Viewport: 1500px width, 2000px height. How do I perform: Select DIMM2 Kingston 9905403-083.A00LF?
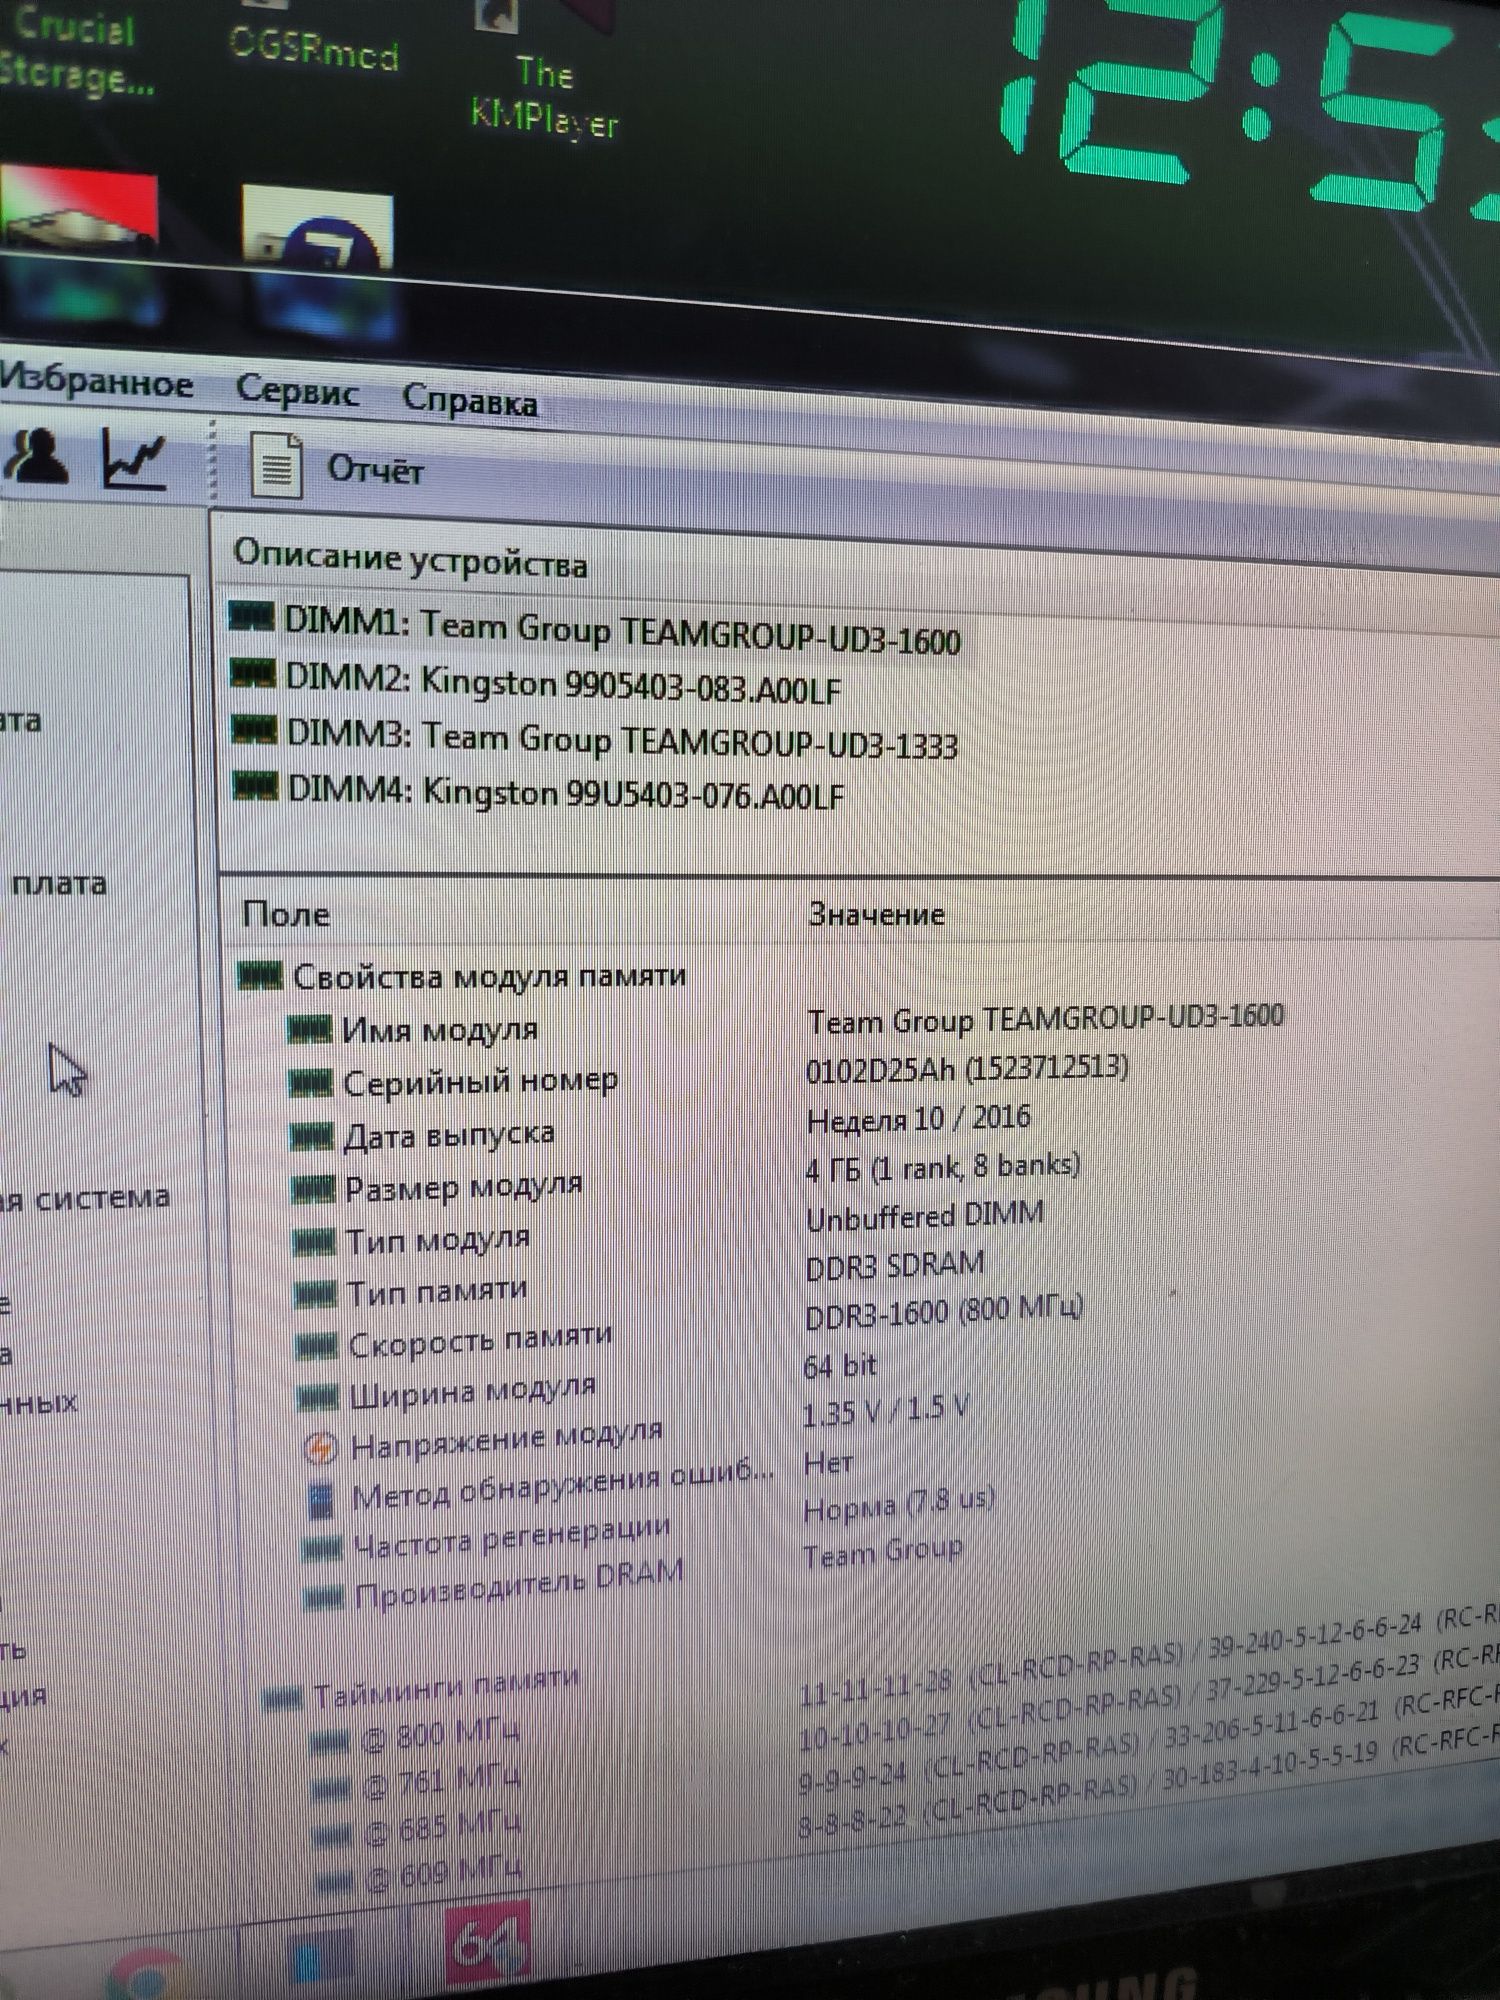pyautogui.click(x=536, y=684)
